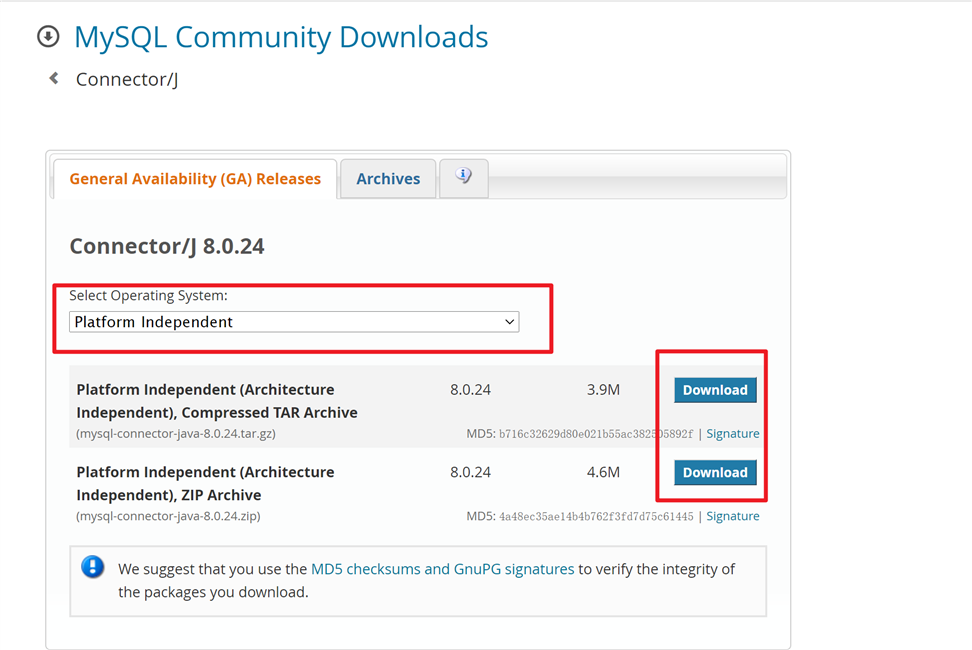Click filename (mysql-connector-java-8.0.24.tar.gz)
This screenshot has width=972, height=650.
pyautogui.click(x=176, y=433)
